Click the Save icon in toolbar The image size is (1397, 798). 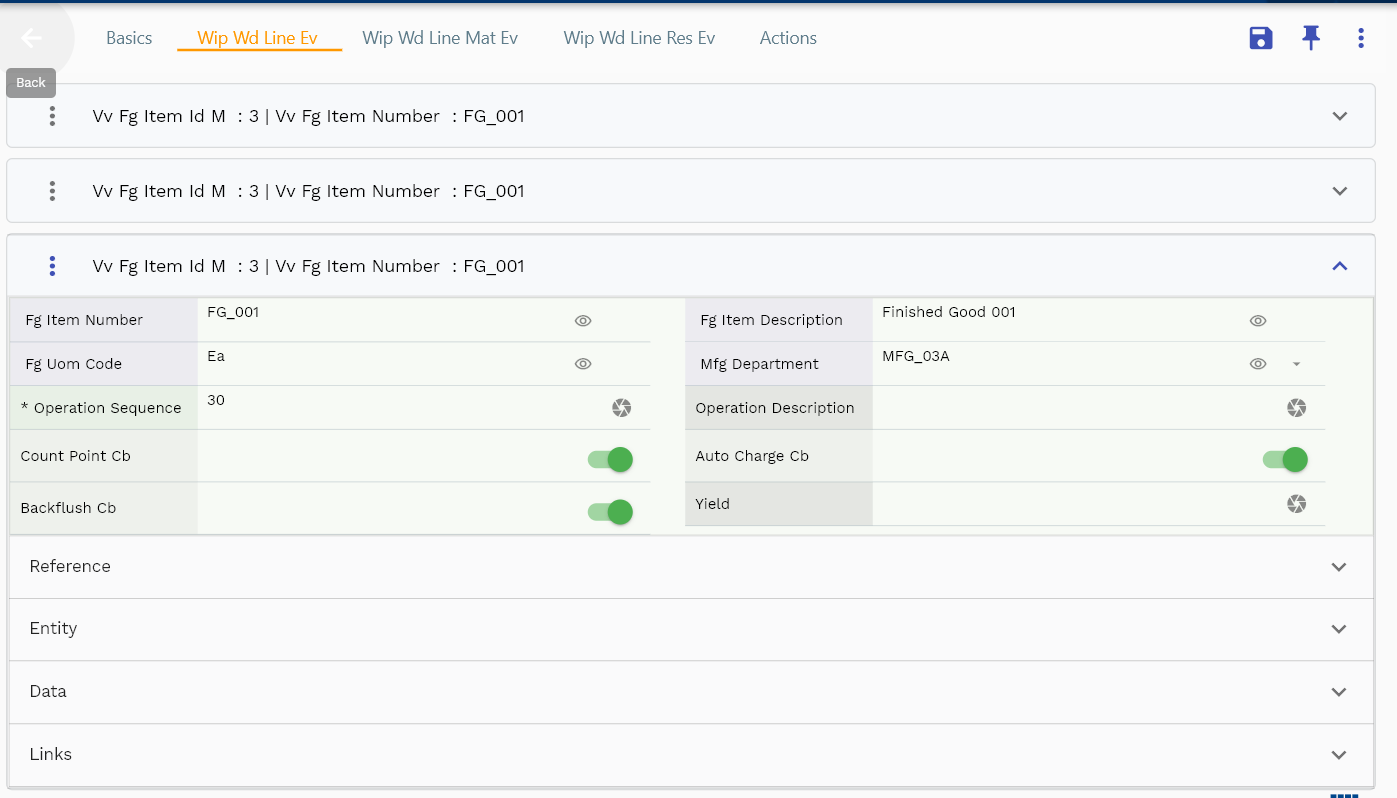point(1260,37)
